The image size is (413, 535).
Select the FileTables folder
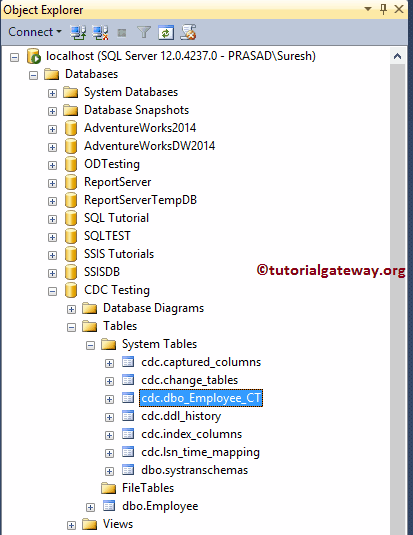pyautogui.click(x=148, y=488)
